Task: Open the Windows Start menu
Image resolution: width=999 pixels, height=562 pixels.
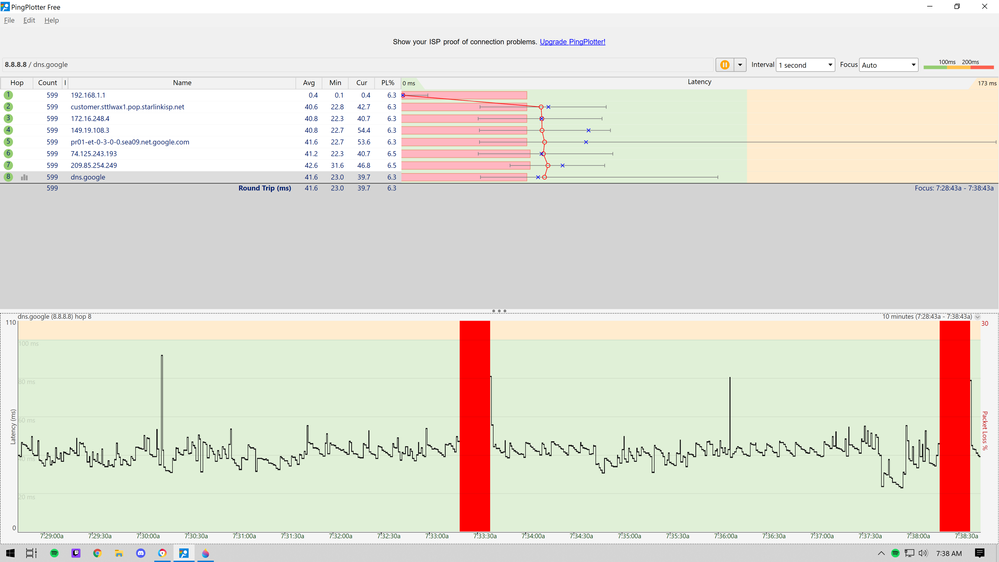Action: pyautogui.click(x=11, y=553)
